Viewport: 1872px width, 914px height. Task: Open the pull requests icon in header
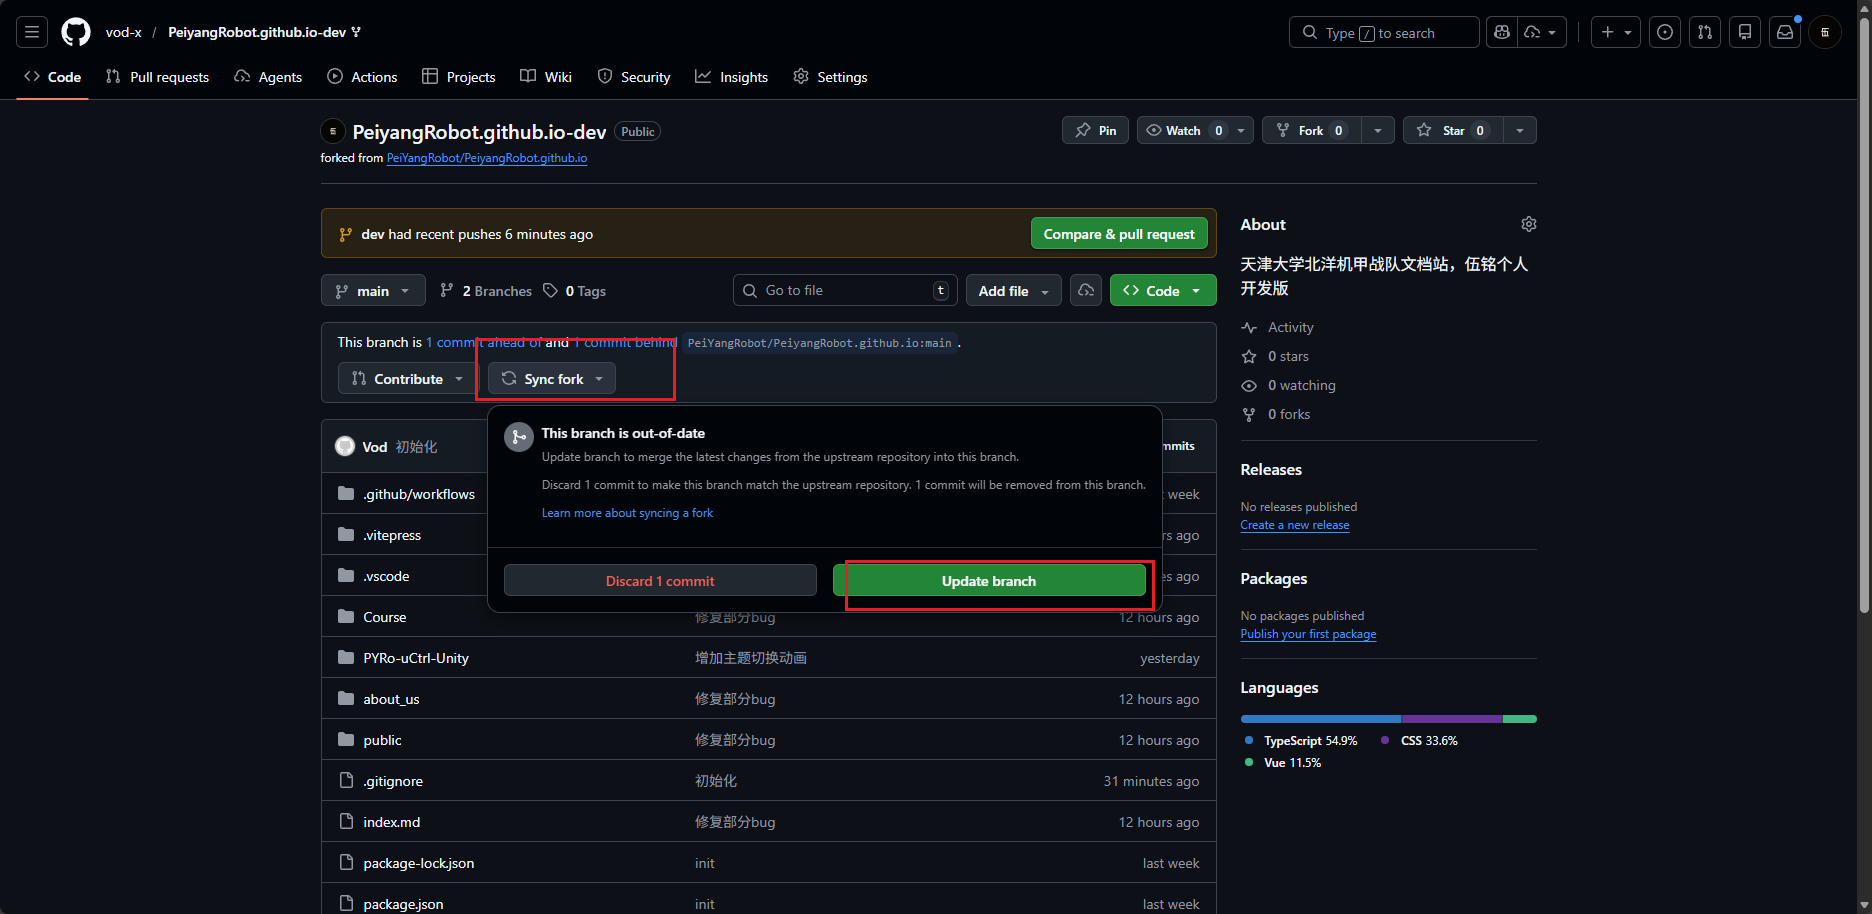(1705, 32)
